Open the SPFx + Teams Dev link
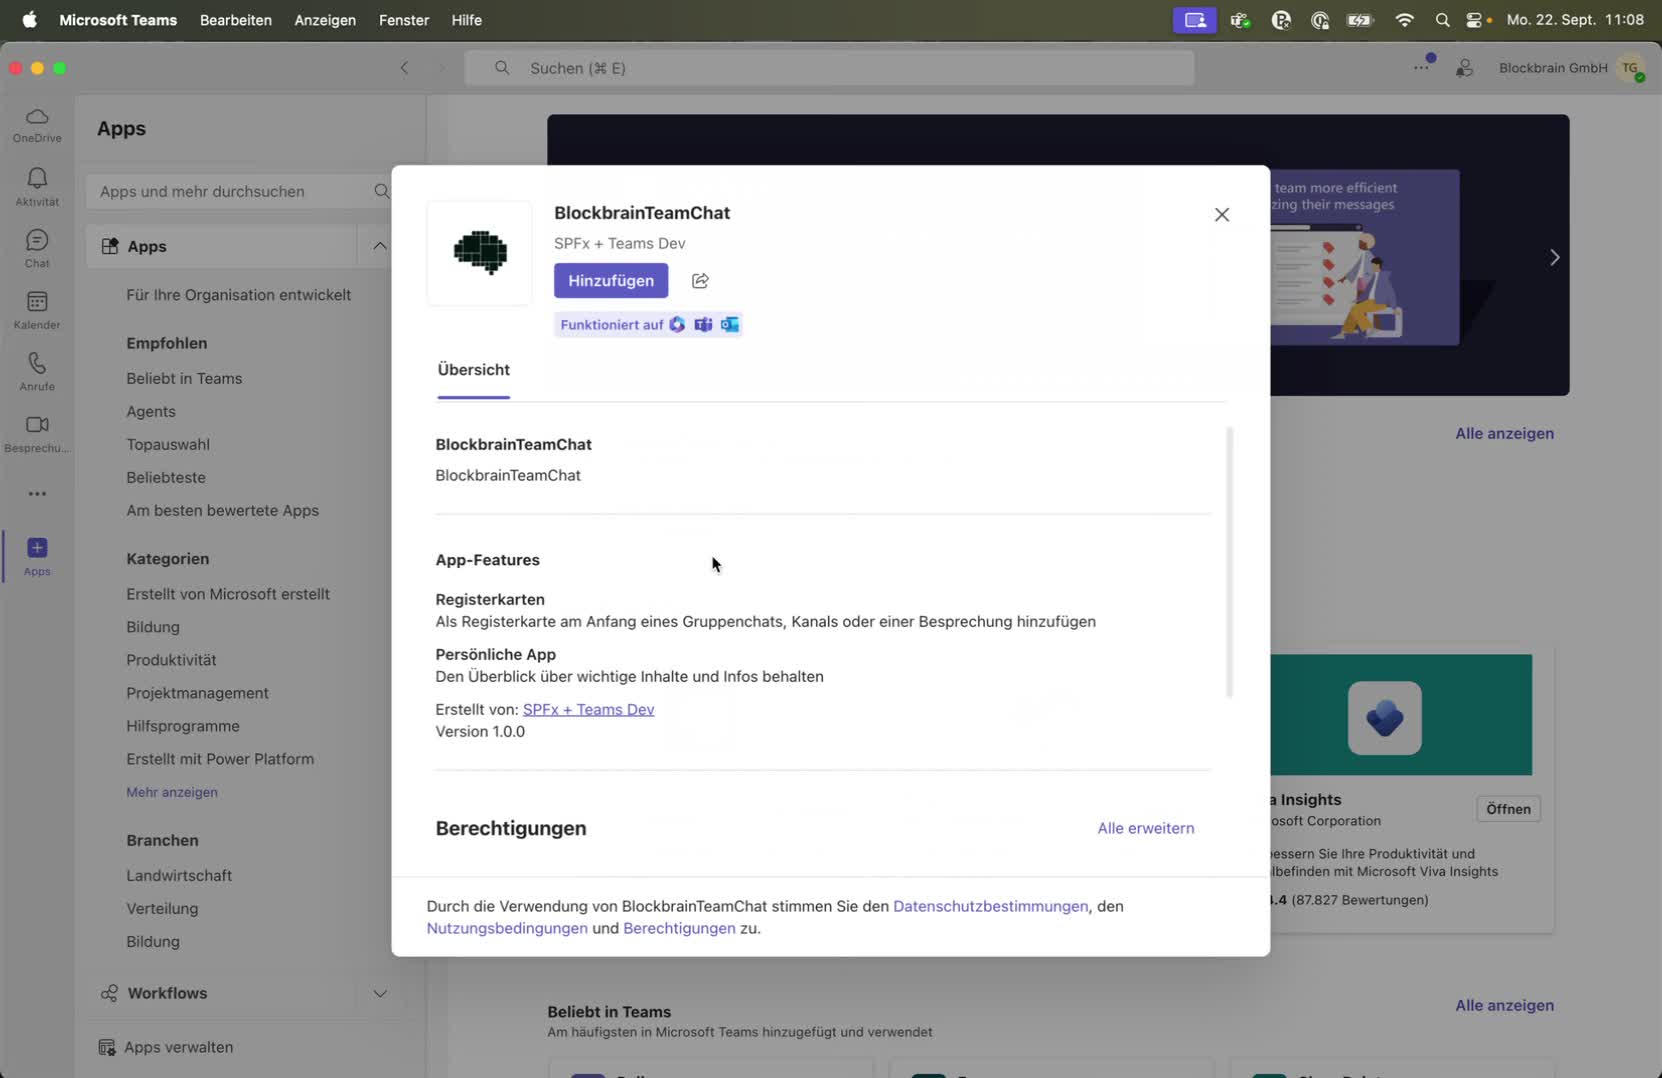 coord(588,709)
